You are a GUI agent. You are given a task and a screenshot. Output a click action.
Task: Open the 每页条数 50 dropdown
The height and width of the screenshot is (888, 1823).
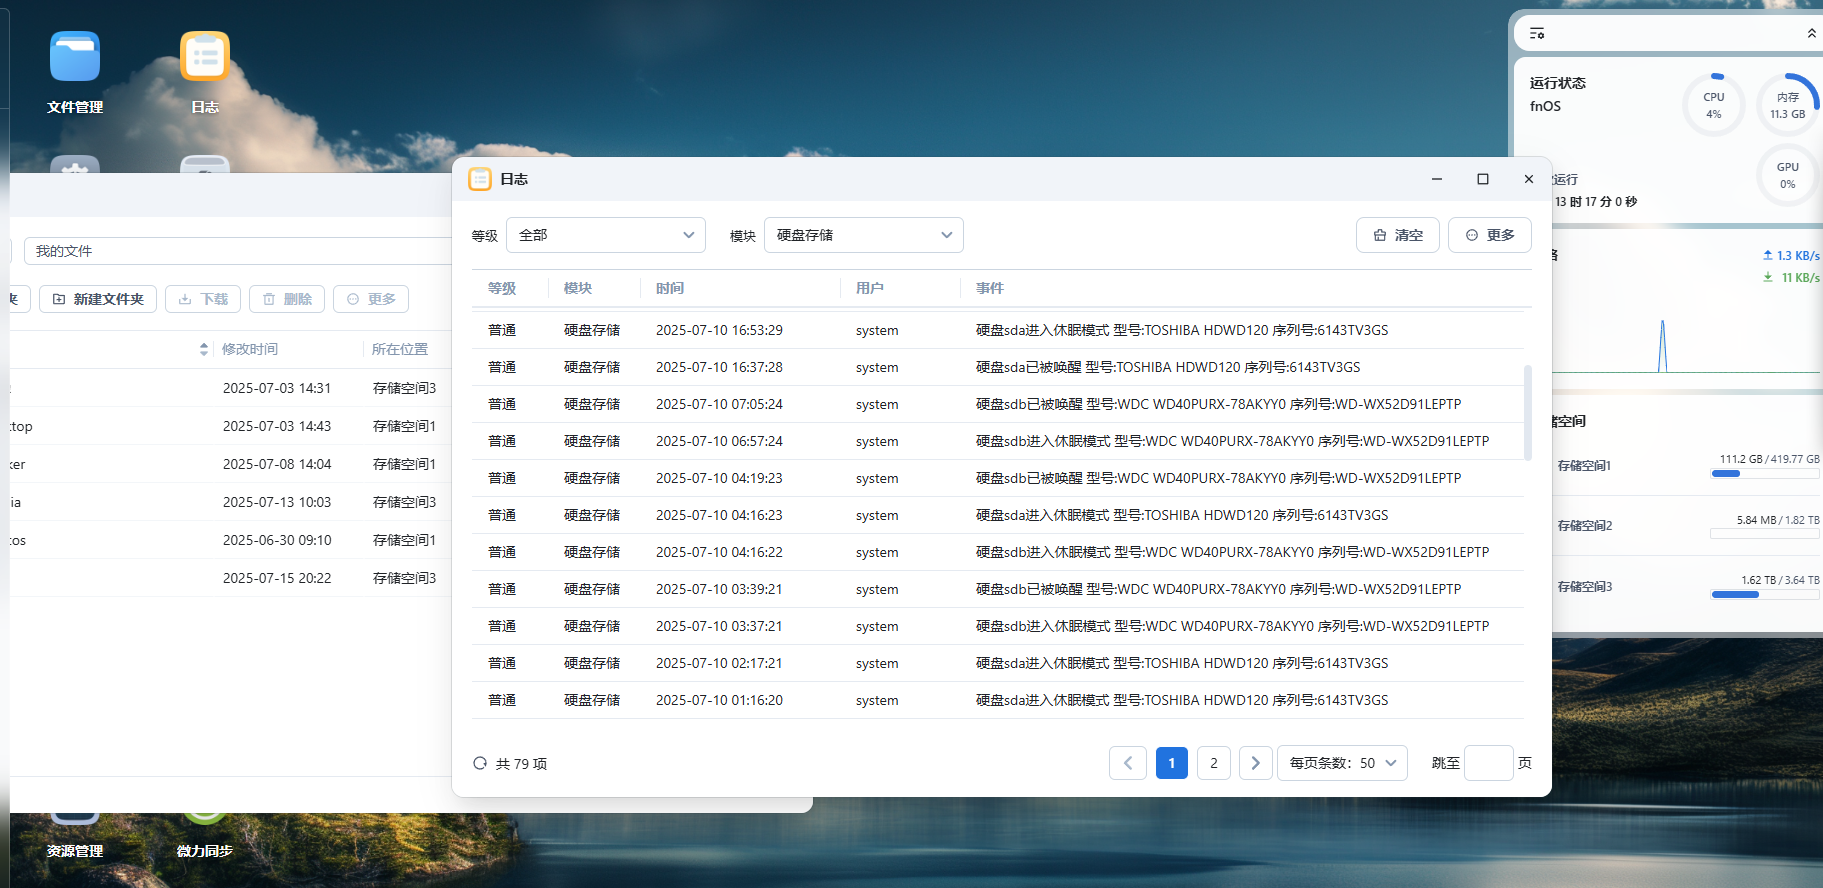(1343, 763)
